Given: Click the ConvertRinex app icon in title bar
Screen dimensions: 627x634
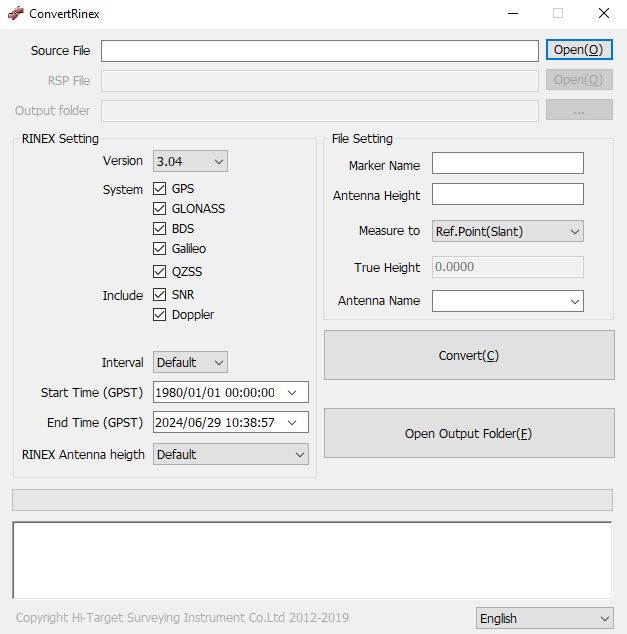Looking at the screenshot, I should pyautogui.click(x=15, y=14).
